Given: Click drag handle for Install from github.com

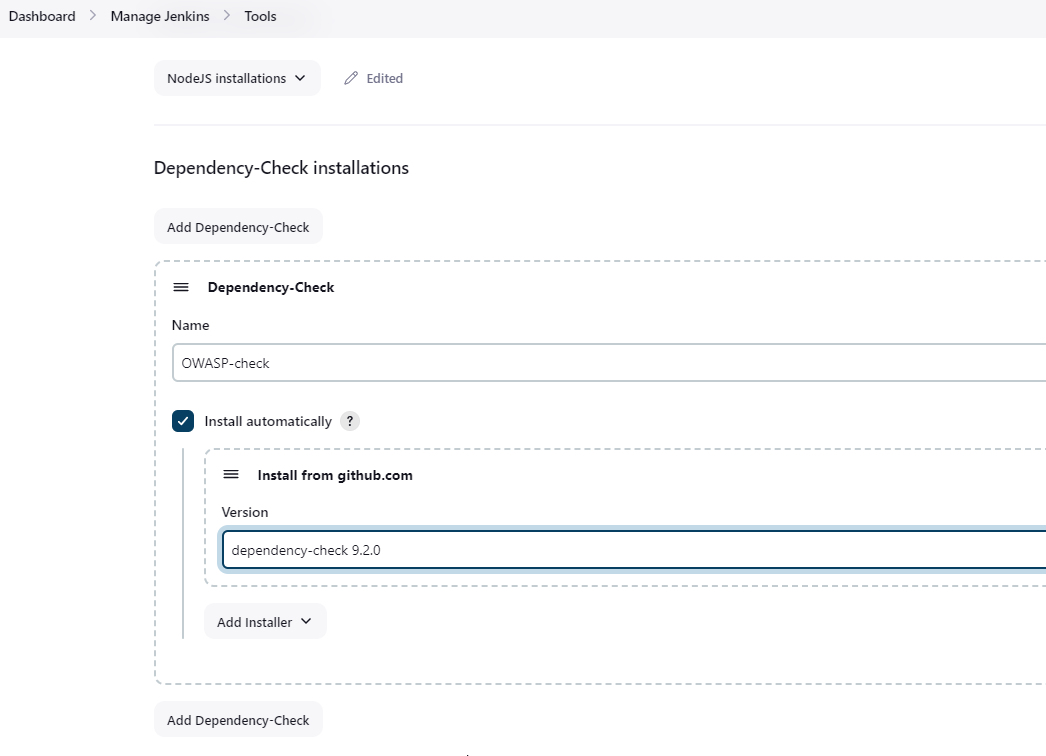Looking at the screenshot, I should click(x=231, y=475).
